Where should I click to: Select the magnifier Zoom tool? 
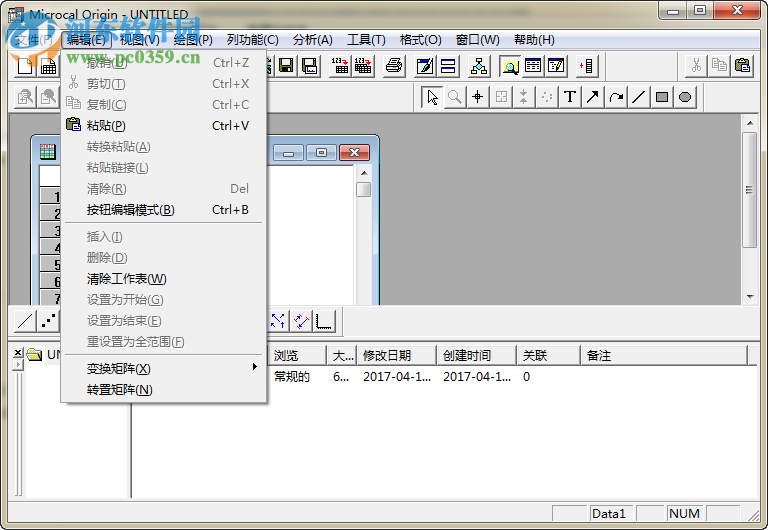(x=455, y=97)
